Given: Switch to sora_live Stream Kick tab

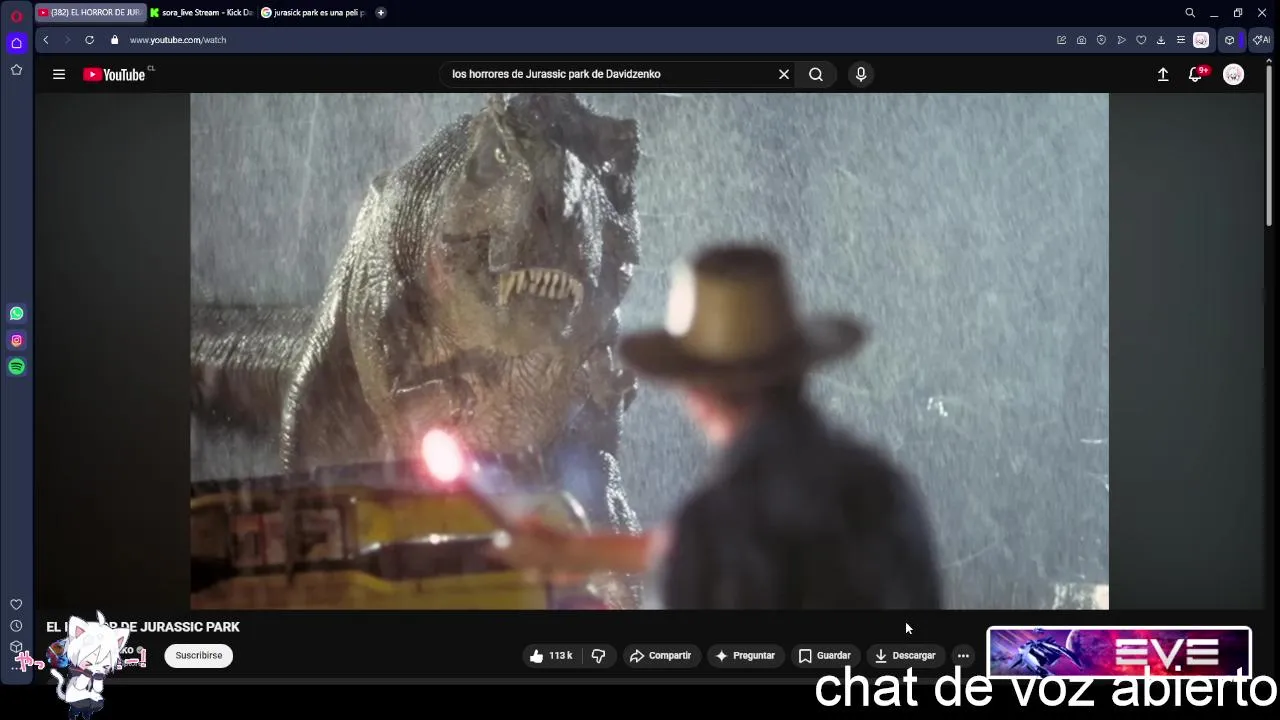Looking at the screenshot, I should pos(201,13).
